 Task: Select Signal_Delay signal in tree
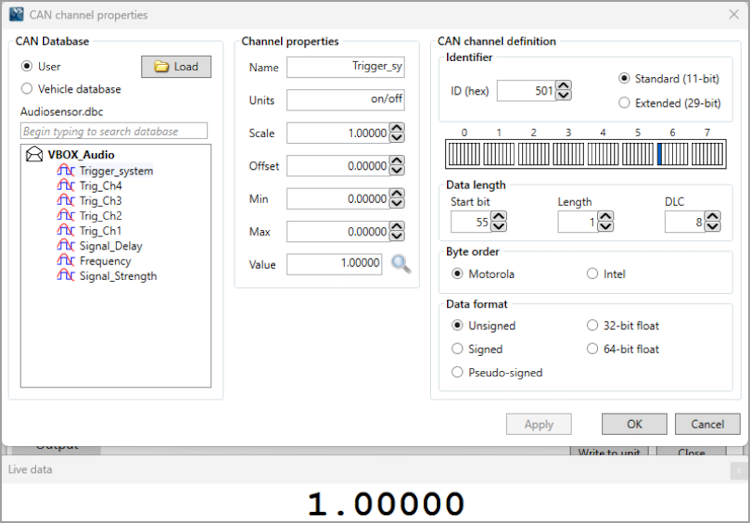111,246
